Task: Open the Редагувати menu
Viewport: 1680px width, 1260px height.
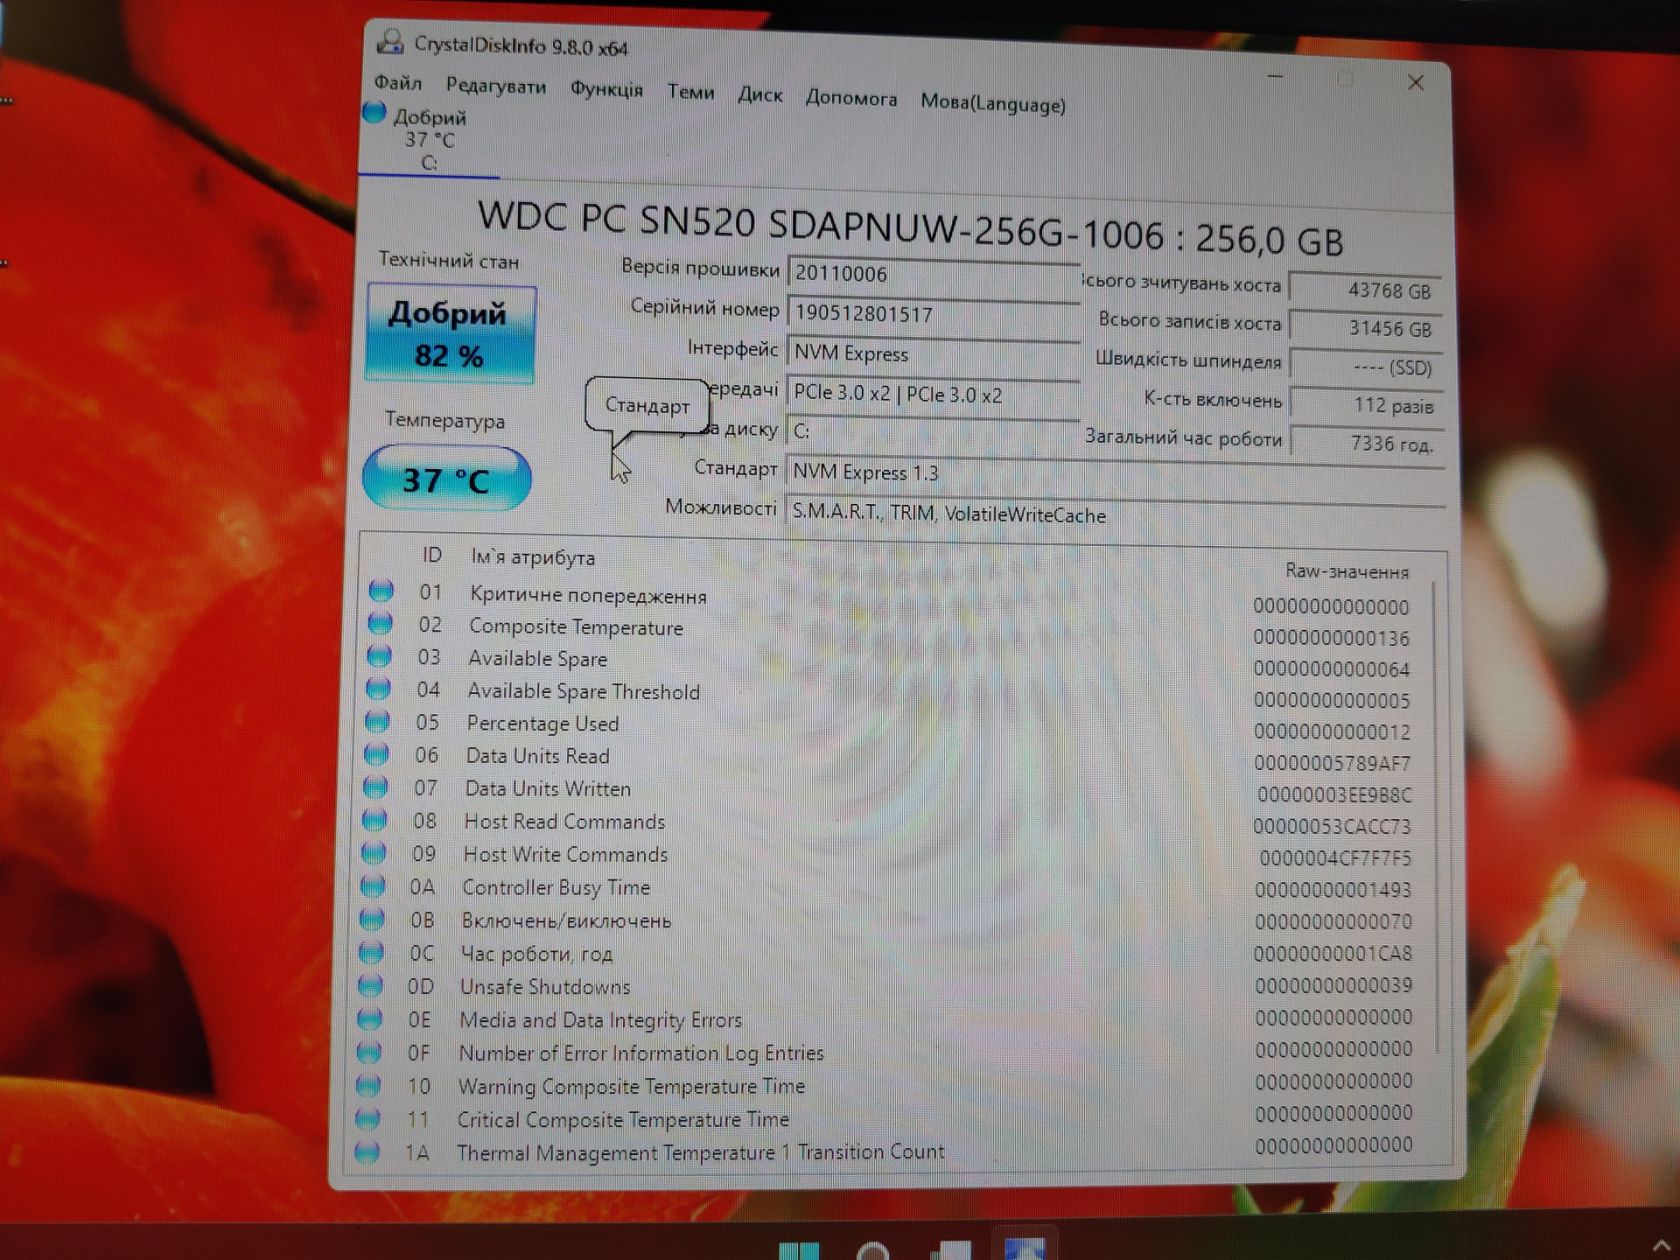Action: 496,87
